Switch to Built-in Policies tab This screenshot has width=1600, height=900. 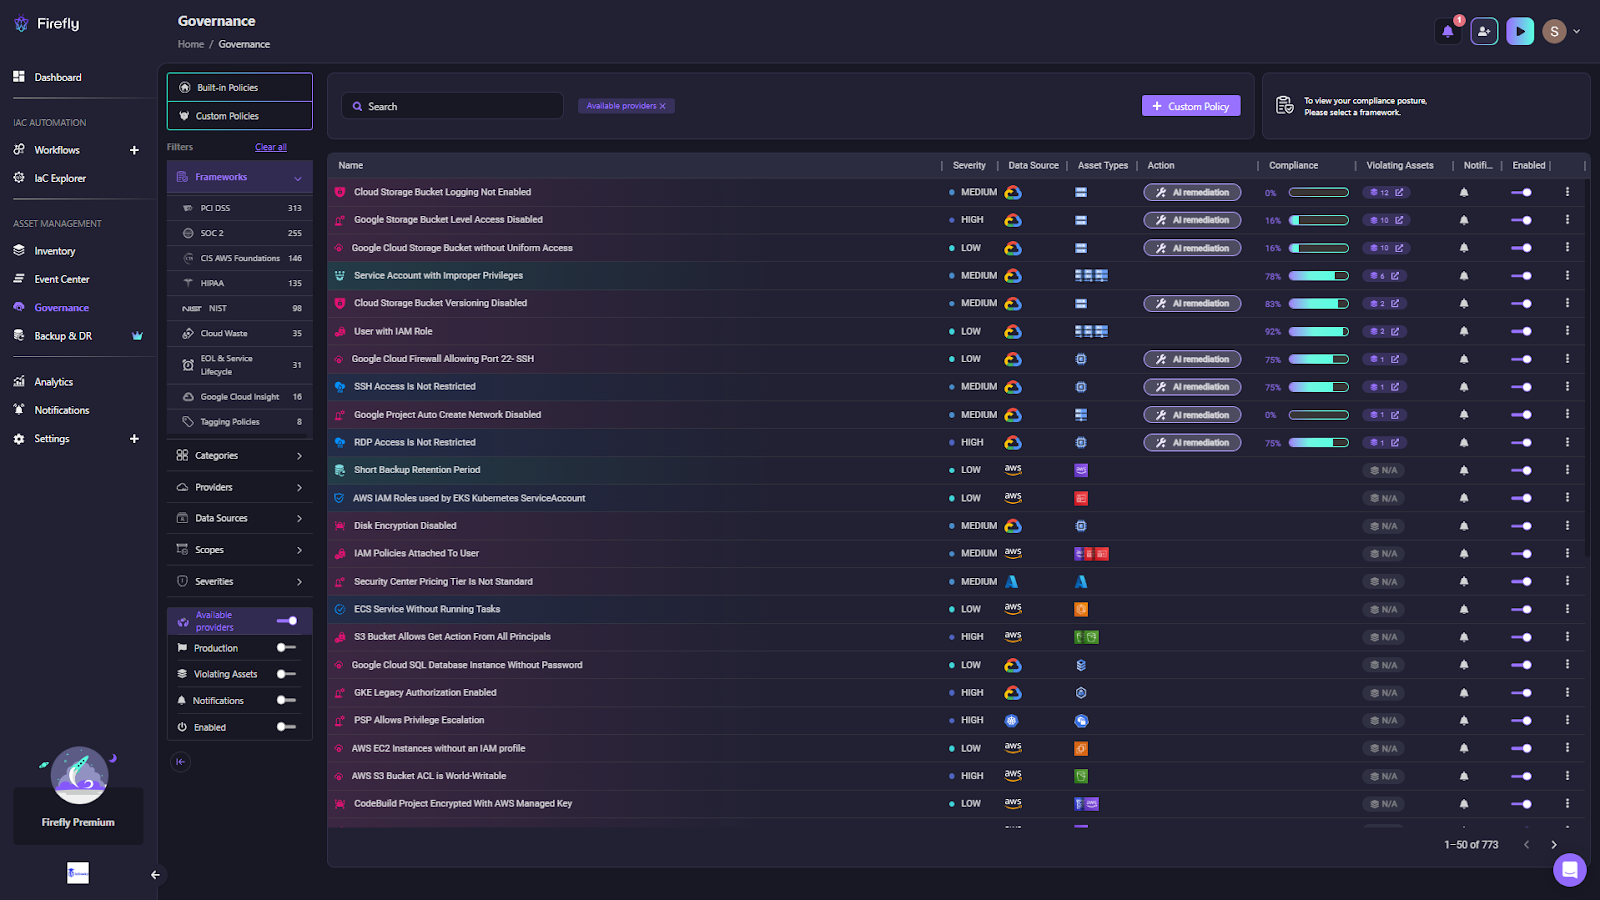(x=240, y=87)
